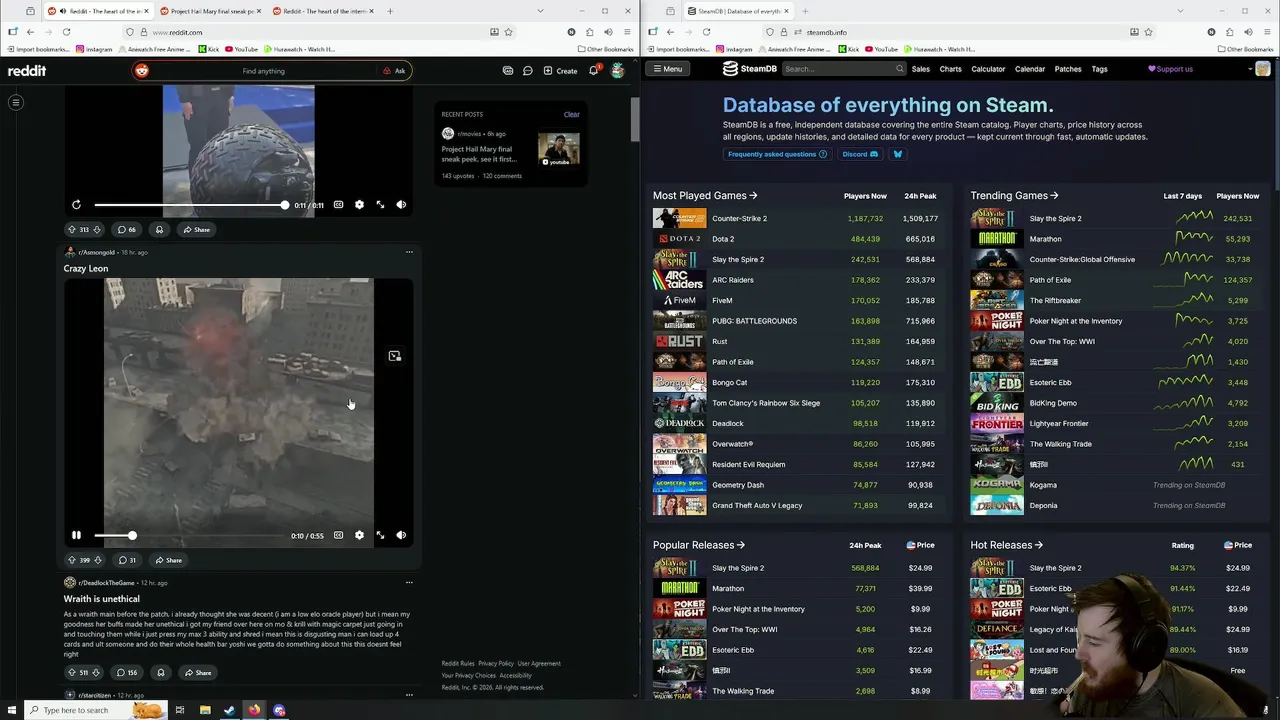Open the Reddit advertise icon
This screenshot has width=1280, height=720.
coord(508,71)
